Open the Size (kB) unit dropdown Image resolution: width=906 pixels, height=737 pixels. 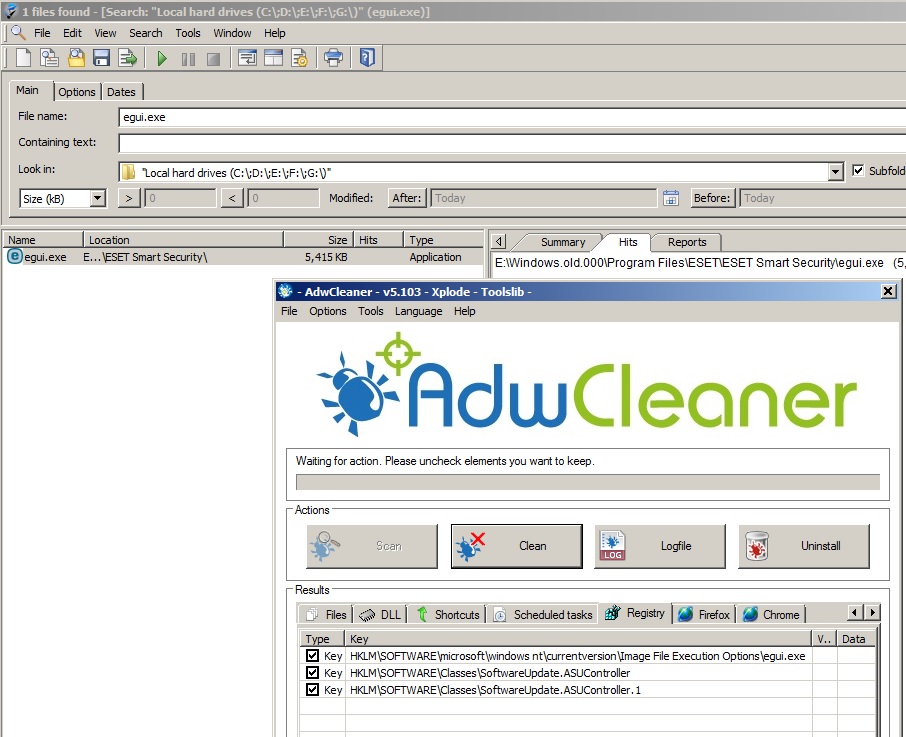[x=98, y=198]
